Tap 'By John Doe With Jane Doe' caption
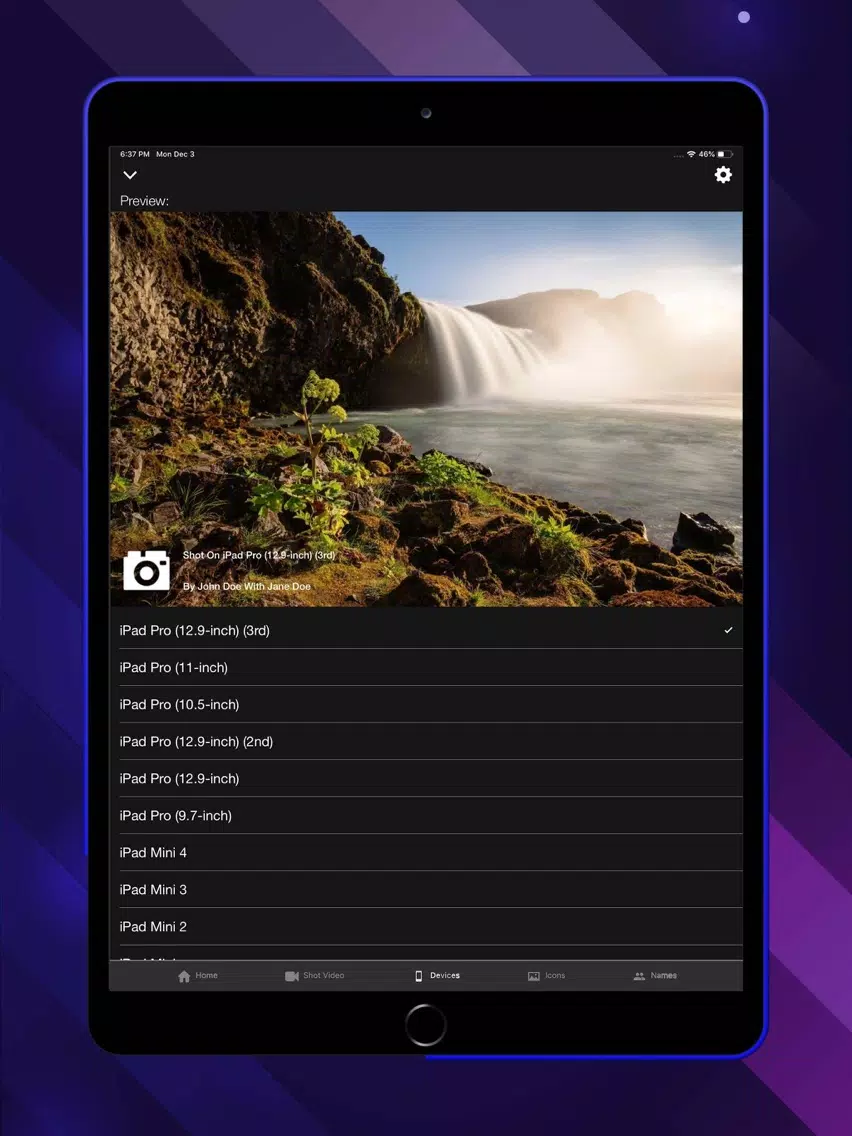 click(x=246, y=586)
